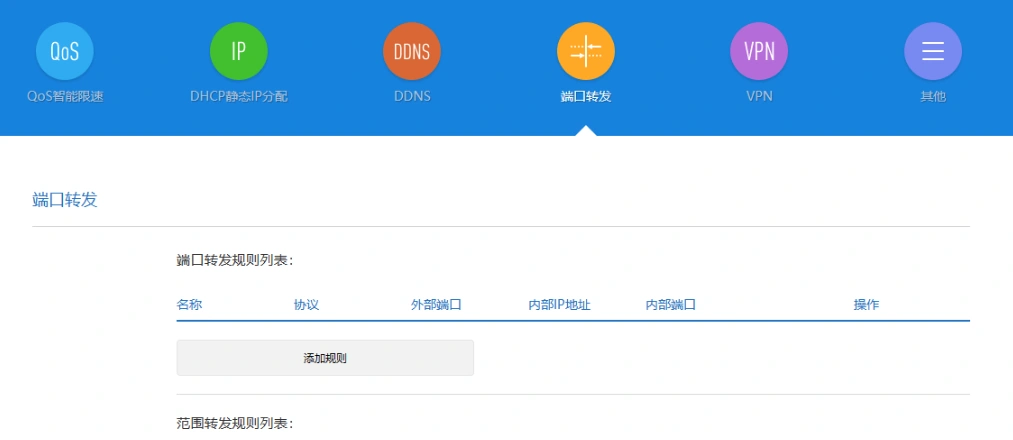Click the green IP circle icon

[239, 51]
